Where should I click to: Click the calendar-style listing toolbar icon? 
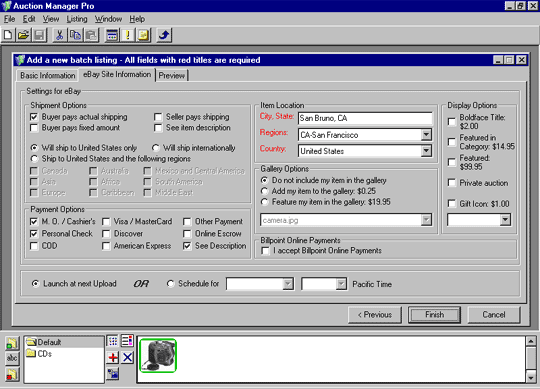pyautogui.click(x=112, y=35)
